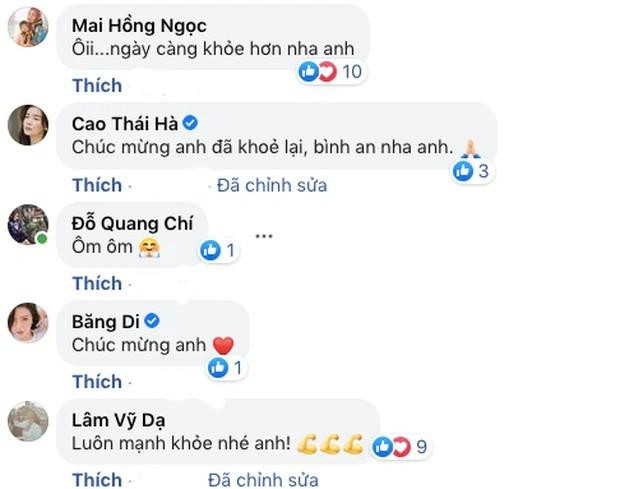
Task: Click Thích below Đỗ Quang Chí's comment
Action: click(97, 283)
